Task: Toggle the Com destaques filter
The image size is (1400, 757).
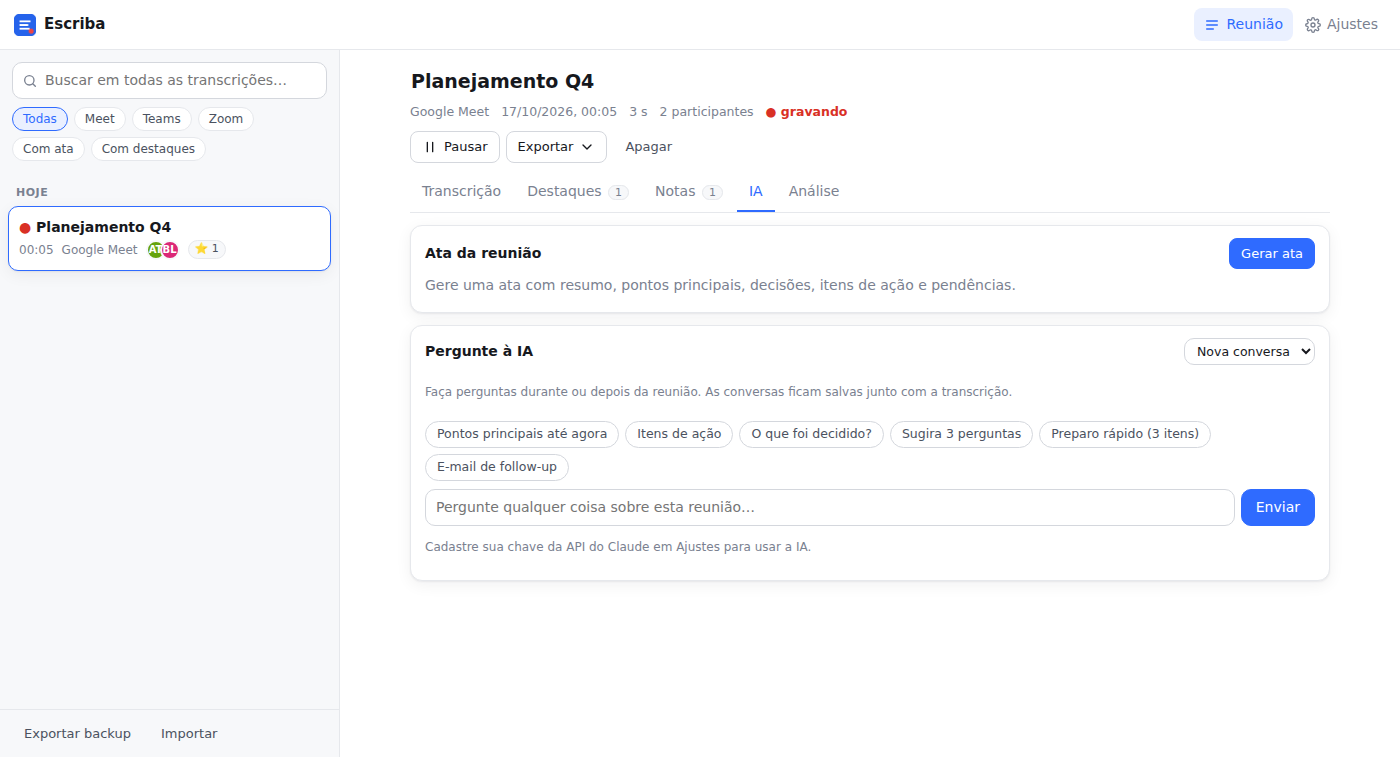Action: (148, 149)
